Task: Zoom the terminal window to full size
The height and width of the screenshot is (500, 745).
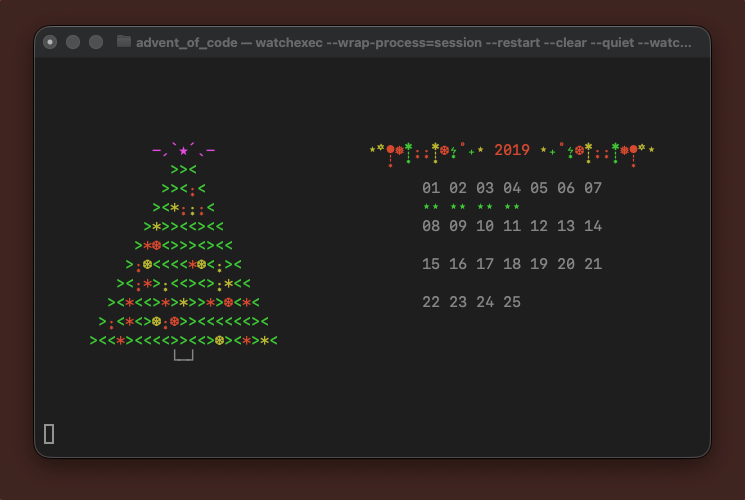Action: 96,42
